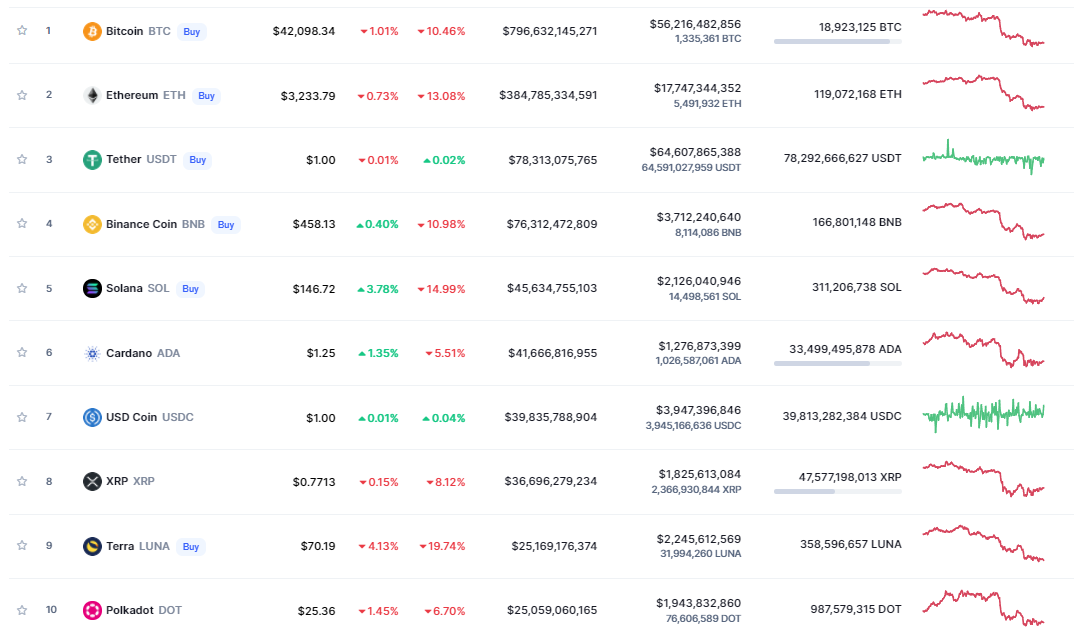The width and height of the screenshot is (1074, 627).
Task: Click Buy next to Solana SOL
Action: tap(190, 289)
